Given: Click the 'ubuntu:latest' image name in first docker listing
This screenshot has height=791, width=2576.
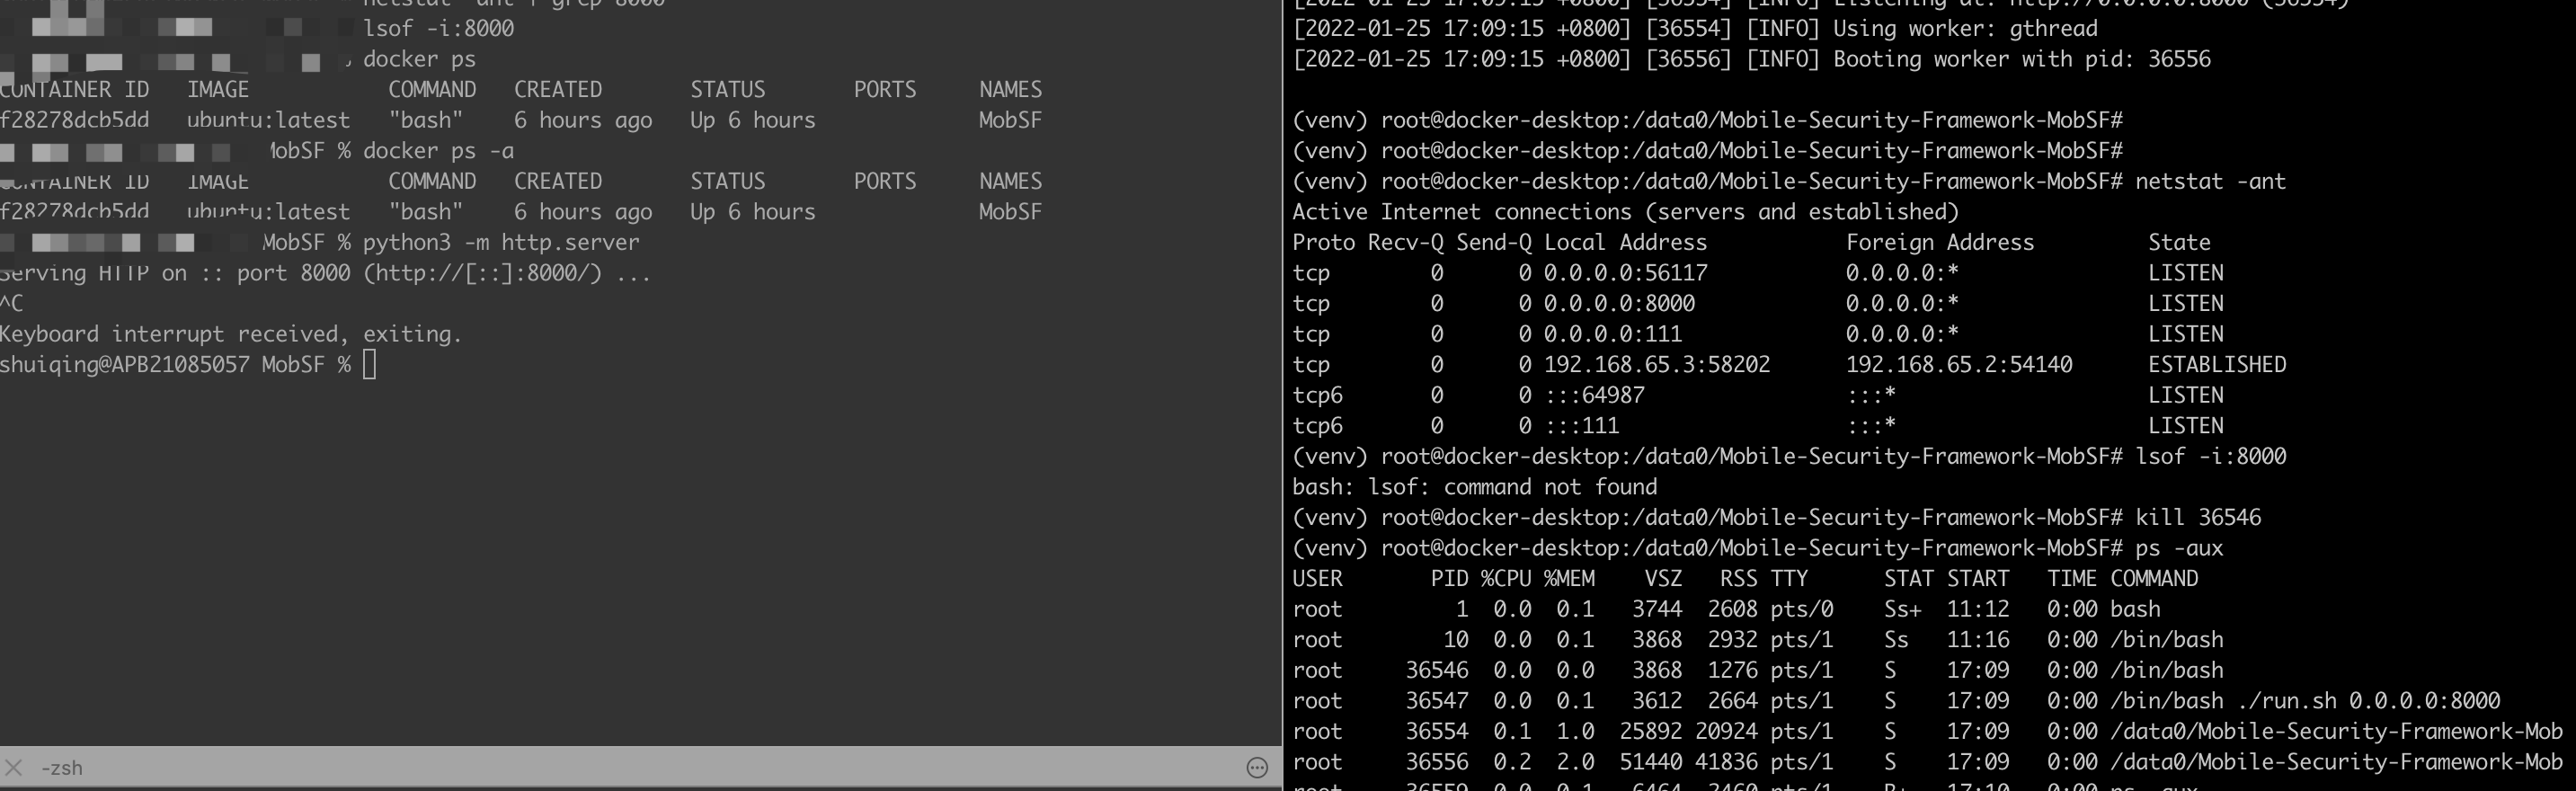Looking at the screenshot, I should point(268,120).
